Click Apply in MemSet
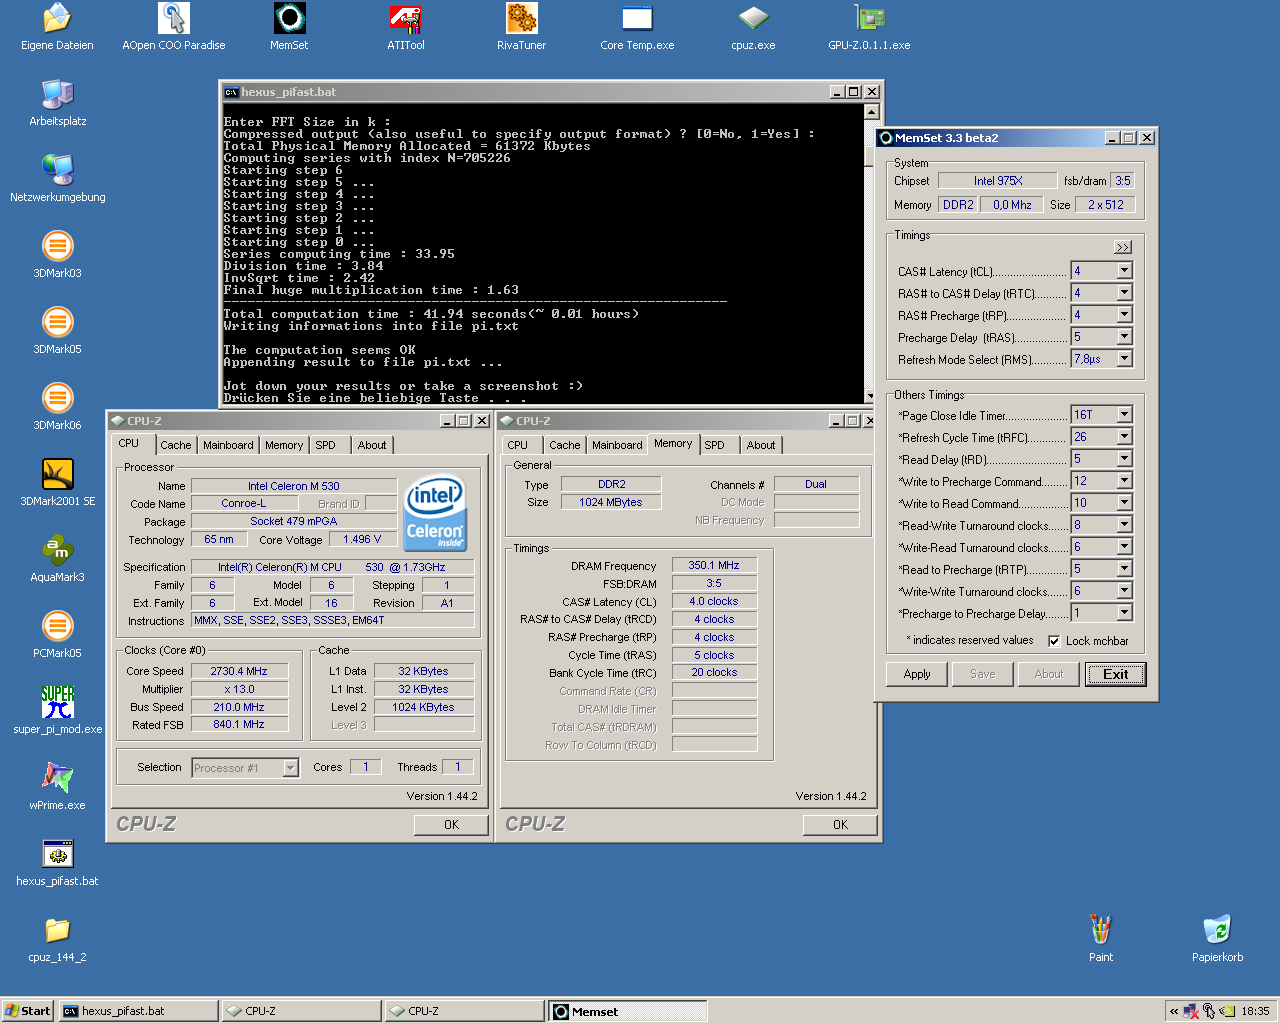The height and width of the screenshot is (1024, 1280). pyautogui.click(x=917, y=674)
